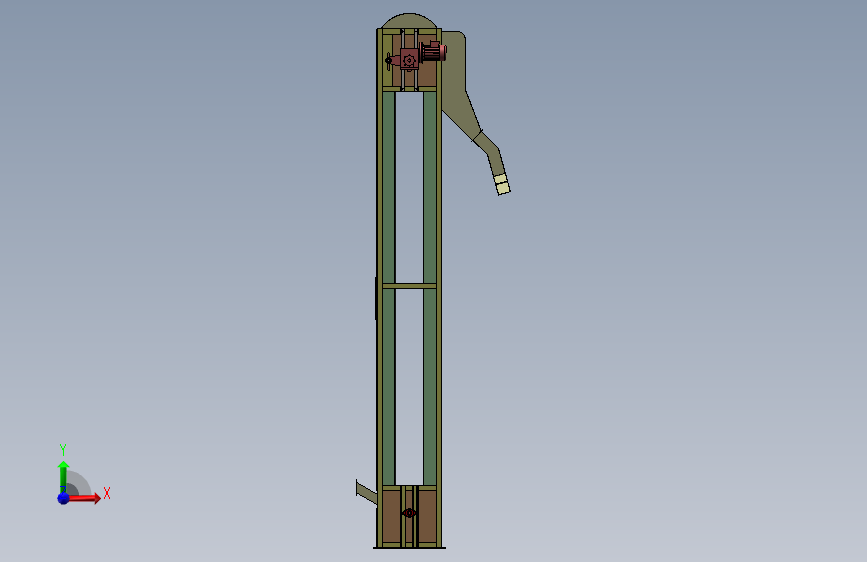The width and height of the screenshot is (867, 562).
Task: Select the left green casing leg
Action: click(389, 288)
